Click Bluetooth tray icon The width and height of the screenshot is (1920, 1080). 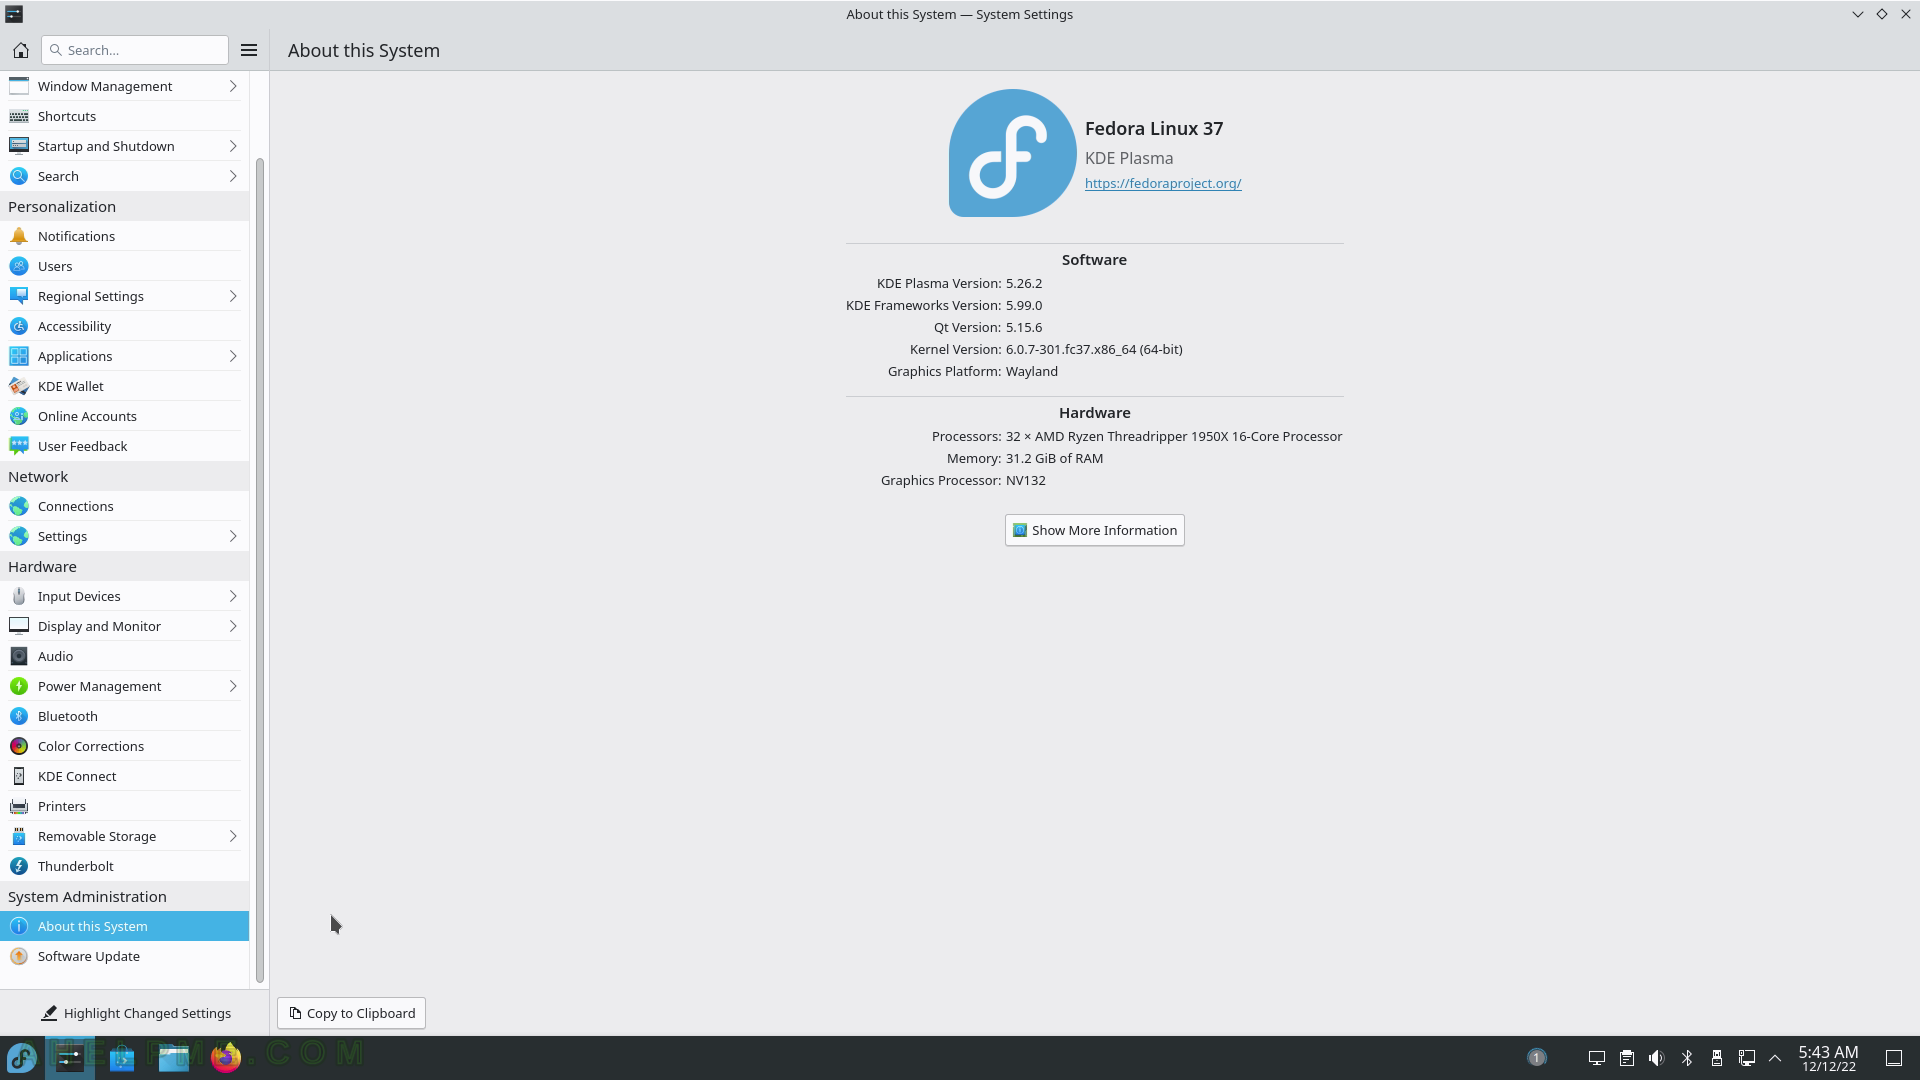1687,1057
